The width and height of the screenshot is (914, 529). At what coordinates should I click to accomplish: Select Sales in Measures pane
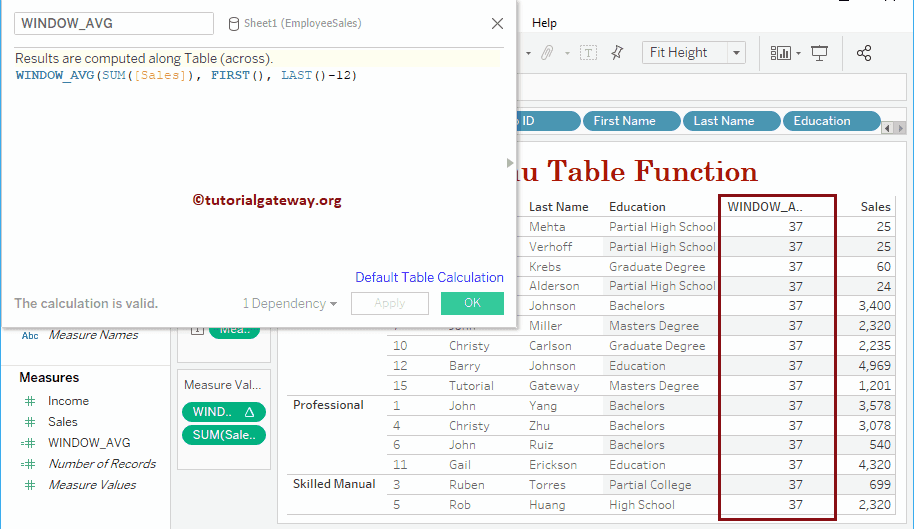click(x=62, y=422)
